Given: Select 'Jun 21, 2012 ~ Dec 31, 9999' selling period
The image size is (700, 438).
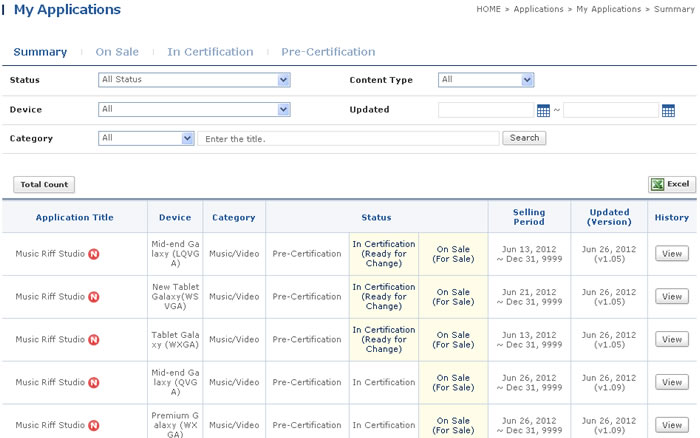Looking at the screenshot, I should pos(529,297).
